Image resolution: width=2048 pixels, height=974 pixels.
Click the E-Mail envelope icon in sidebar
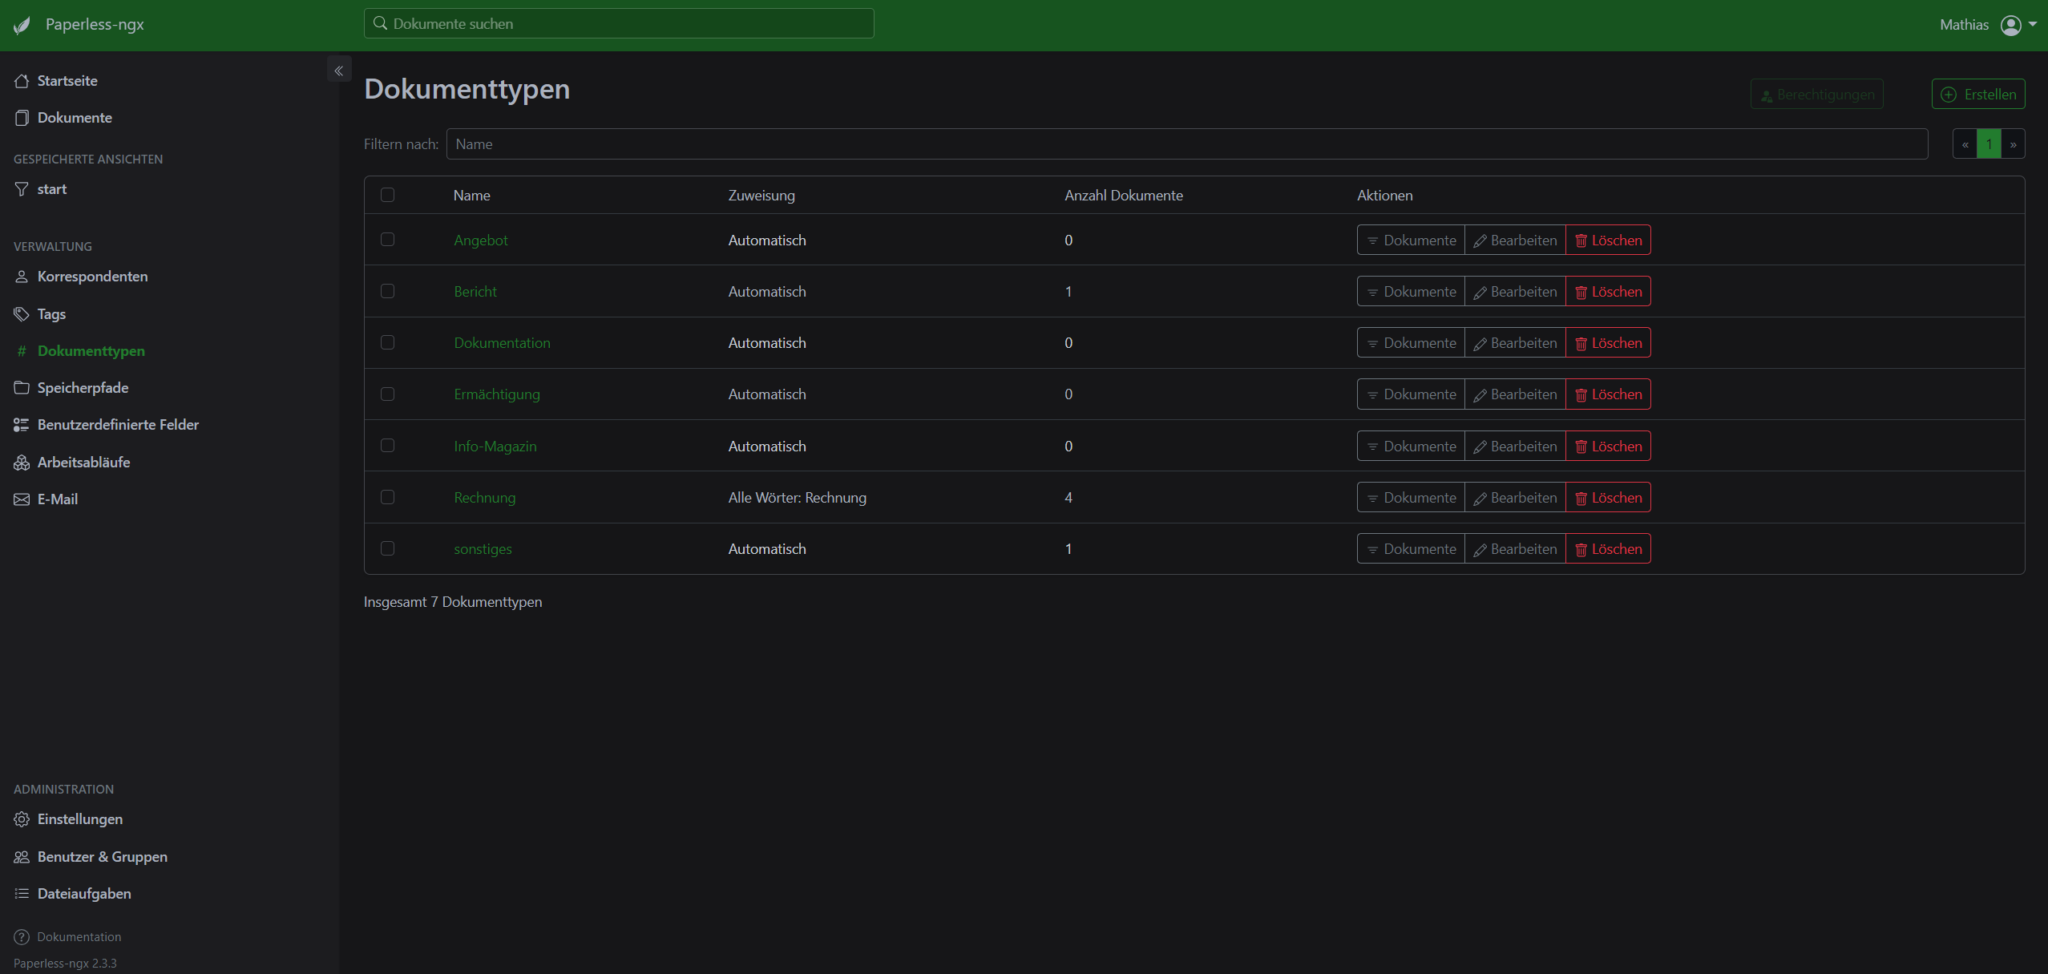(x=21, y=499)
